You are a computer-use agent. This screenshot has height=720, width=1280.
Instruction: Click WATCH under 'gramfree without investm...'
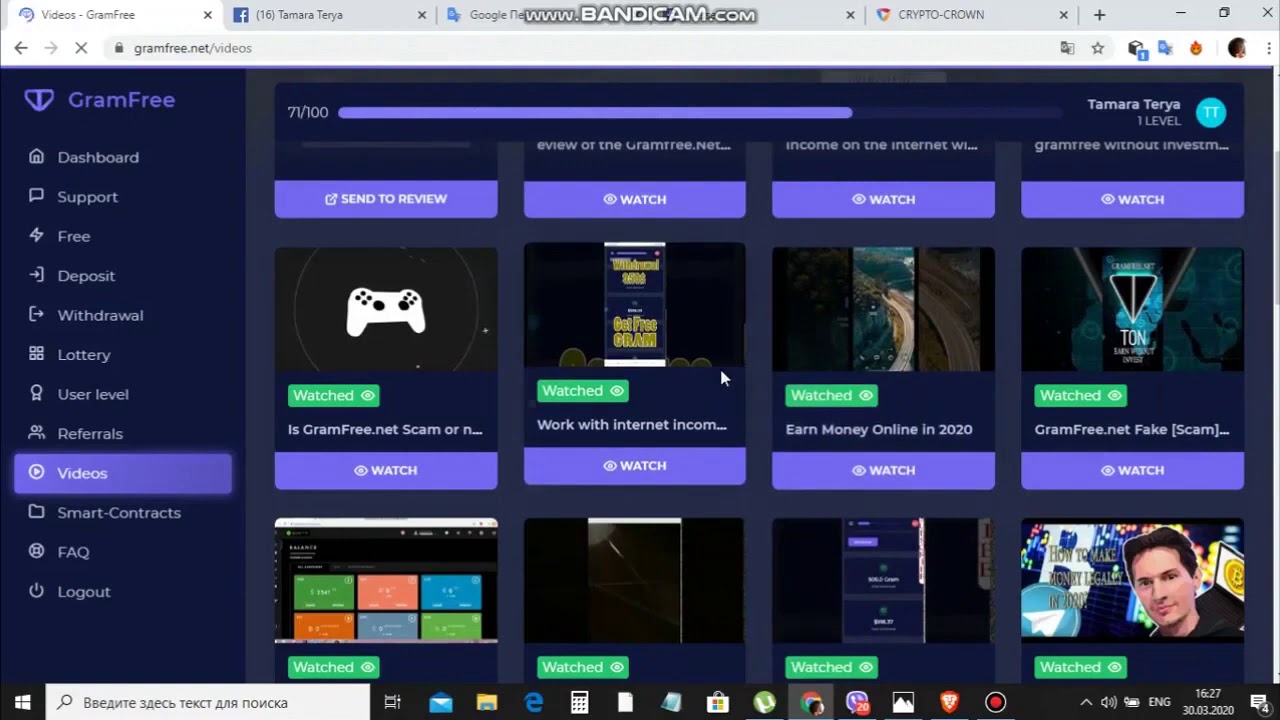point(1132,199)
